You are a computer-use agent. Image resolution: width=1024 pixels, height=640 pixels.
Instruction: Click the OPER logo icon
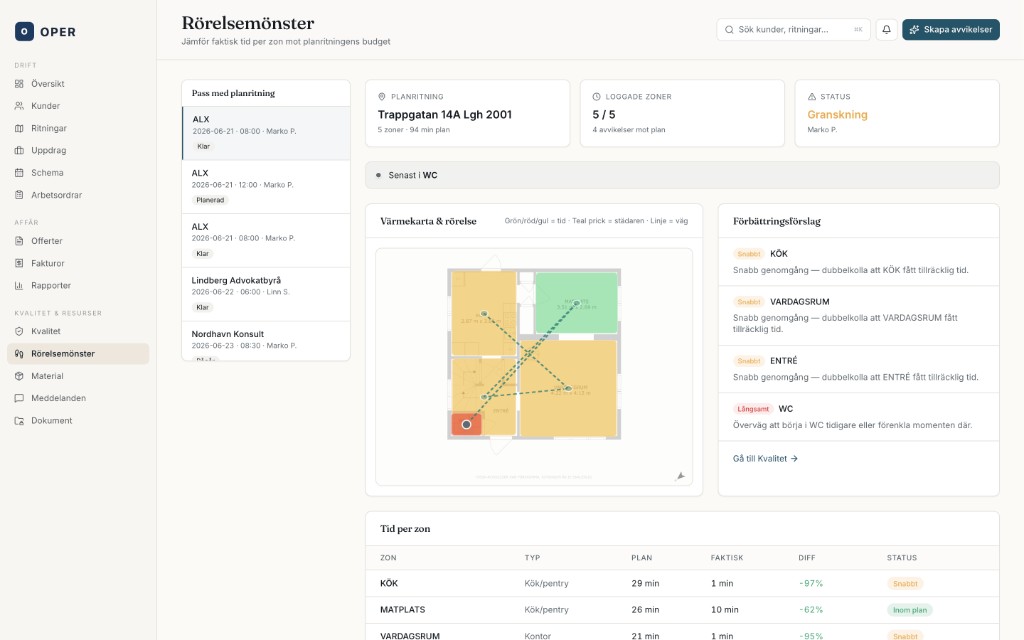(x=24, y=31)
